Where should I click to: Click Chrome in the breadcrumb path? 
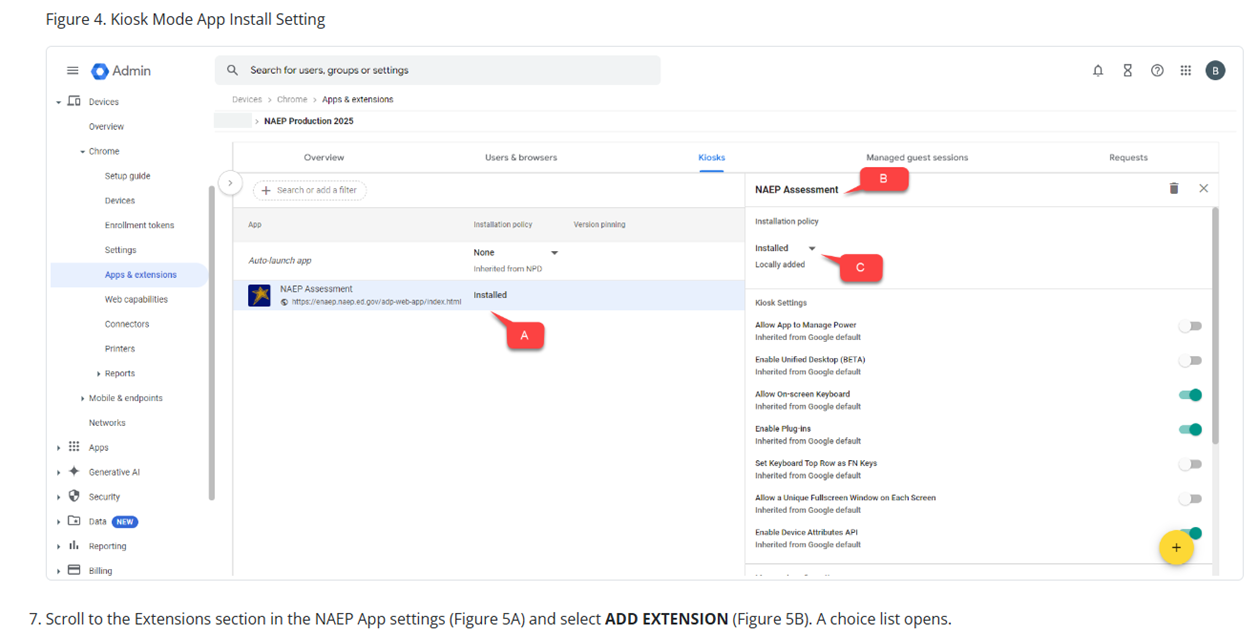pos(292,100)
